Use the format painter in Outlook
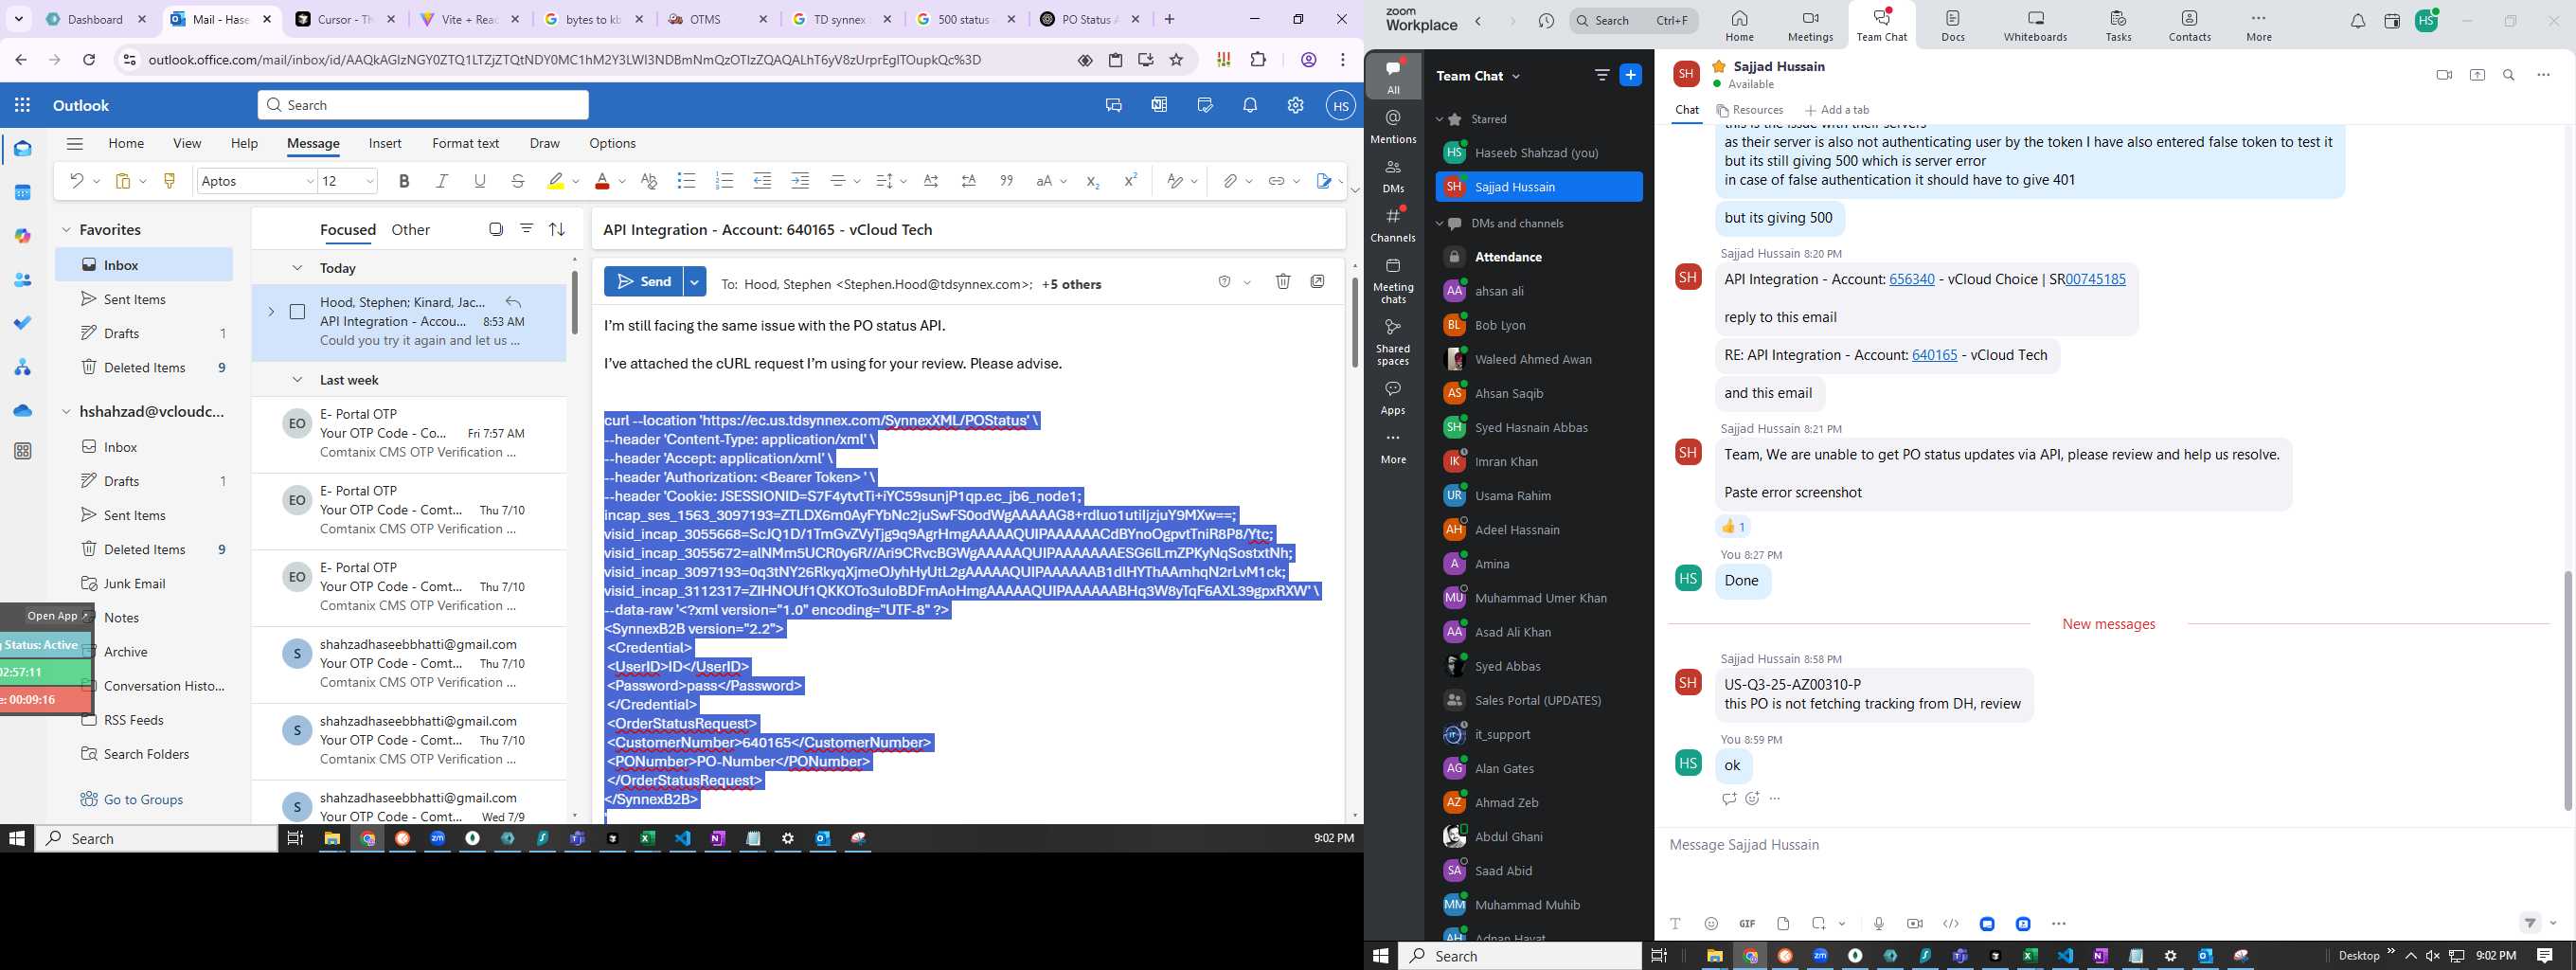This screenshot has width=2576, height=970. pos(169,181)
